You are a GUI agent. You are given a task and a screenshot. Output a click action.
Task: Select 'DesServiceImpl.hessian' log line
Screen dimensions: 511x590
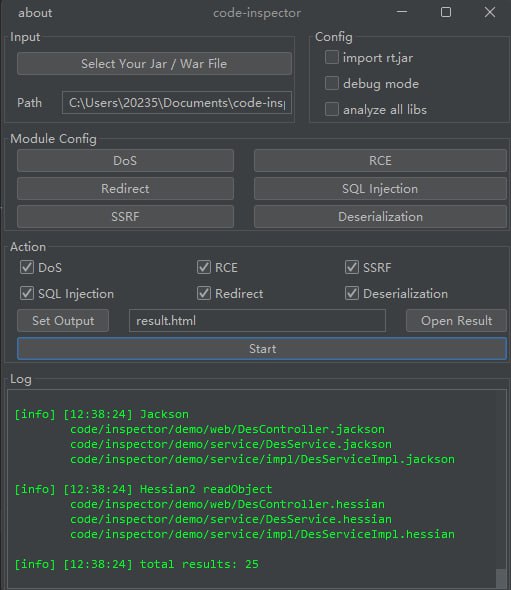[x=262, y=534]
